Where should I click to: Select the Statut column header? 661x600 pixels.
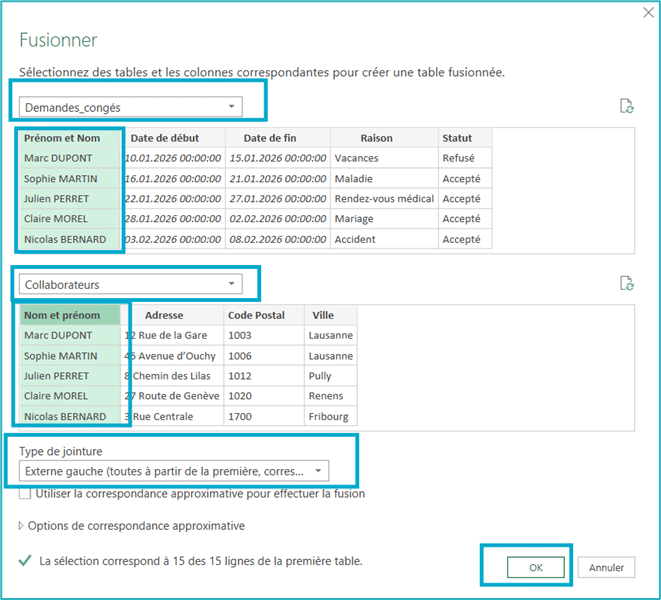(465, 138)
